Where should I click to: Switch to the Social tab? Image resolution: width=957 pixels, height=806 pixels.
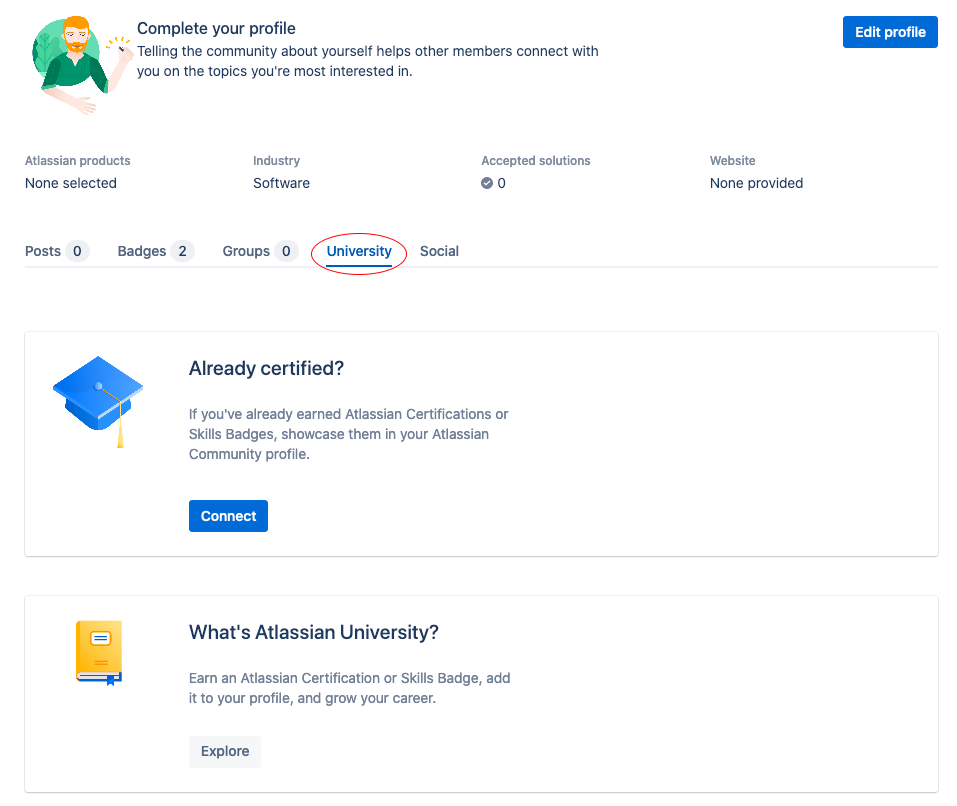pyautogui.click(x=439, y=251)
